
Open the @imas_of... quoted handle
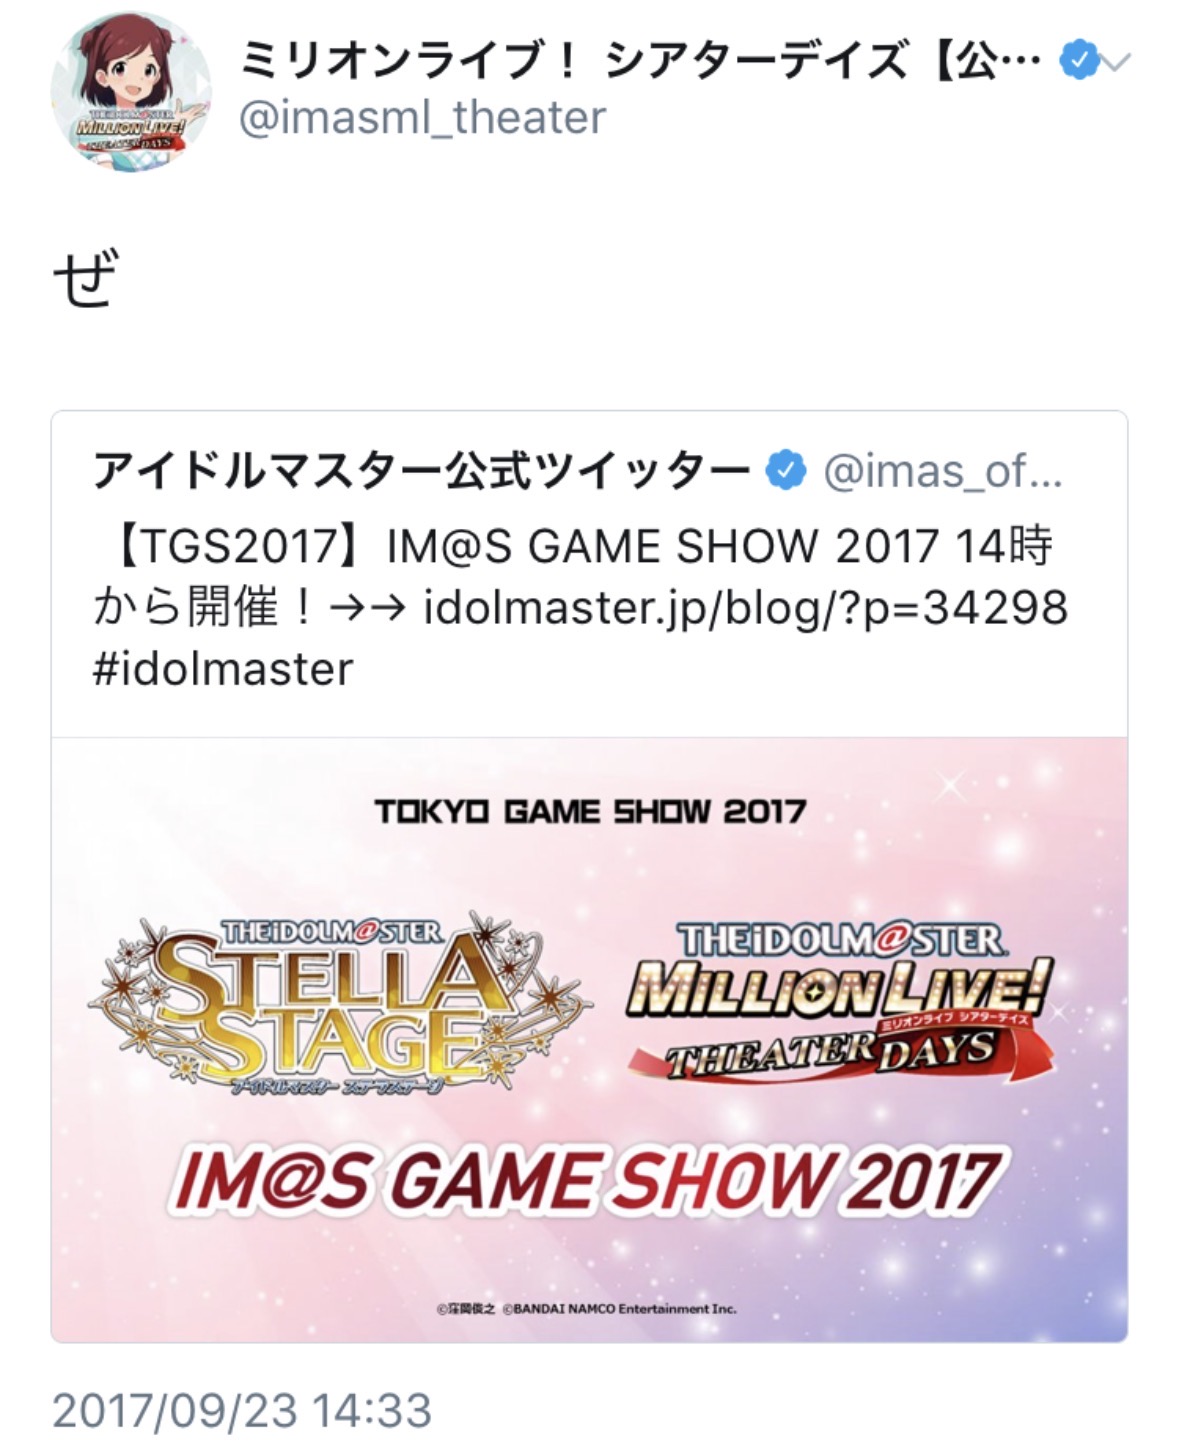[x=943, y=472]
